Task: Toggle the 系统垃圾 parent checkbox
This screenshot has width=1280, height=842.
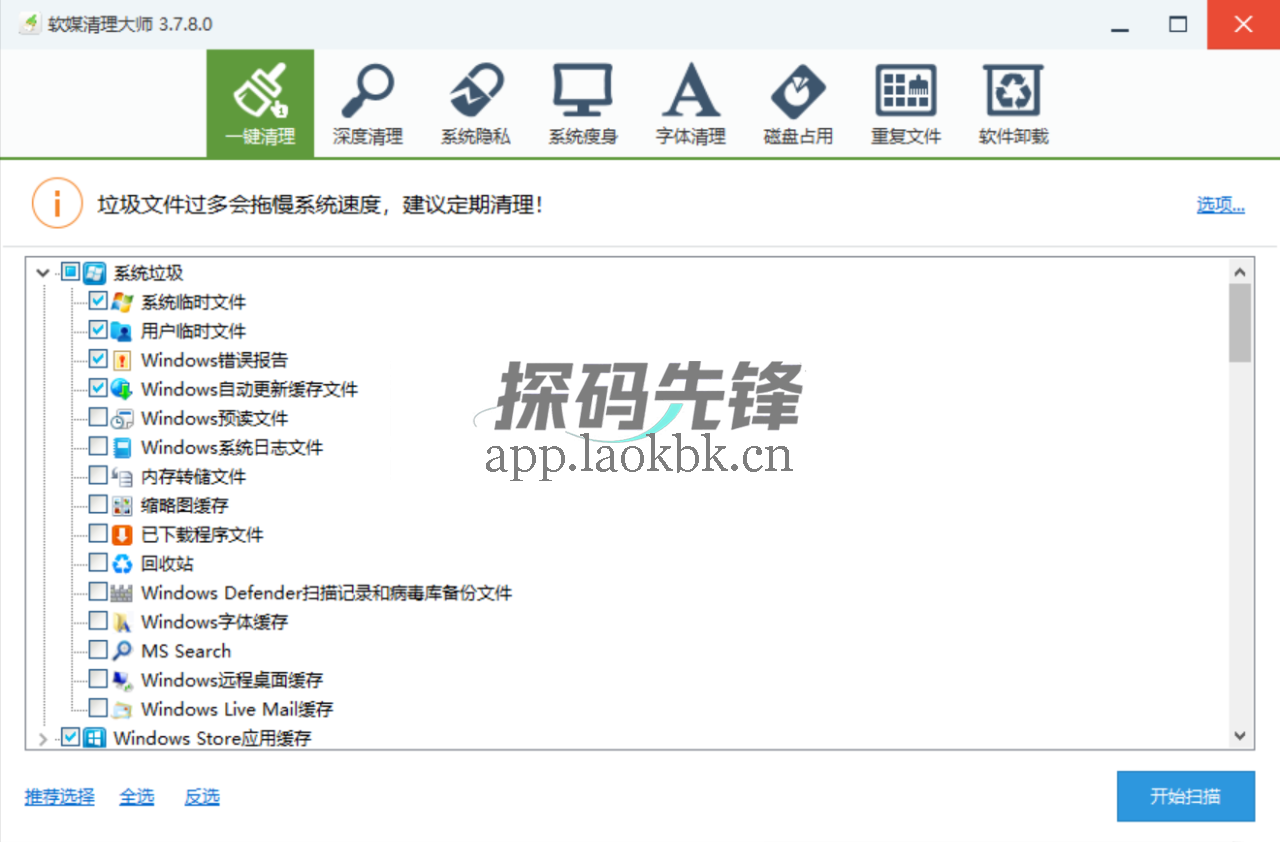Action: tap(70, 272)
